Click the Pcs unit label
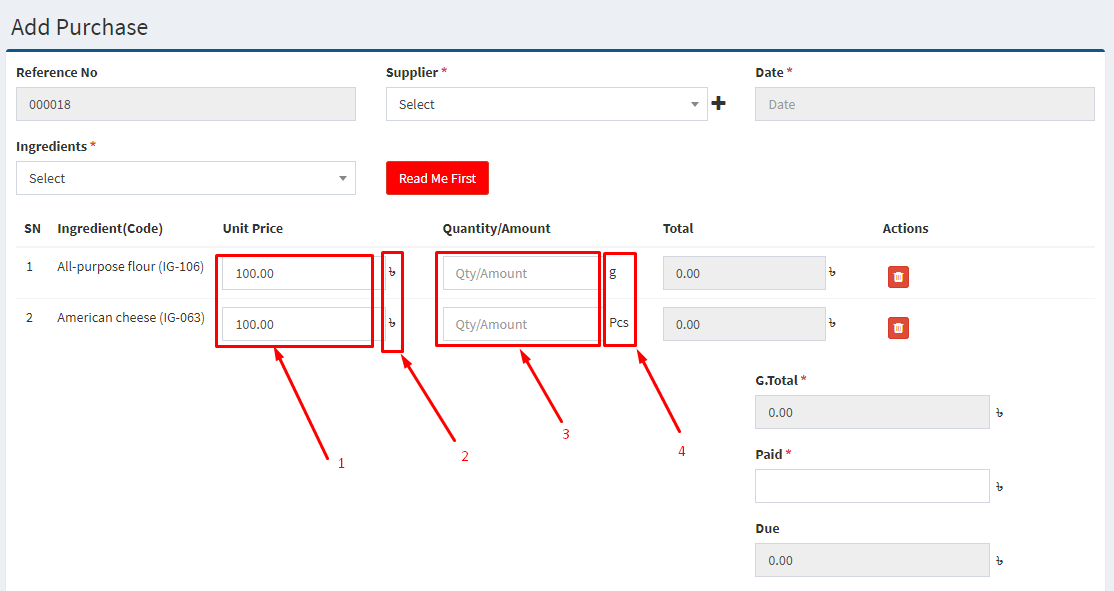This screenshot has width=1114, height=591. 619,323
